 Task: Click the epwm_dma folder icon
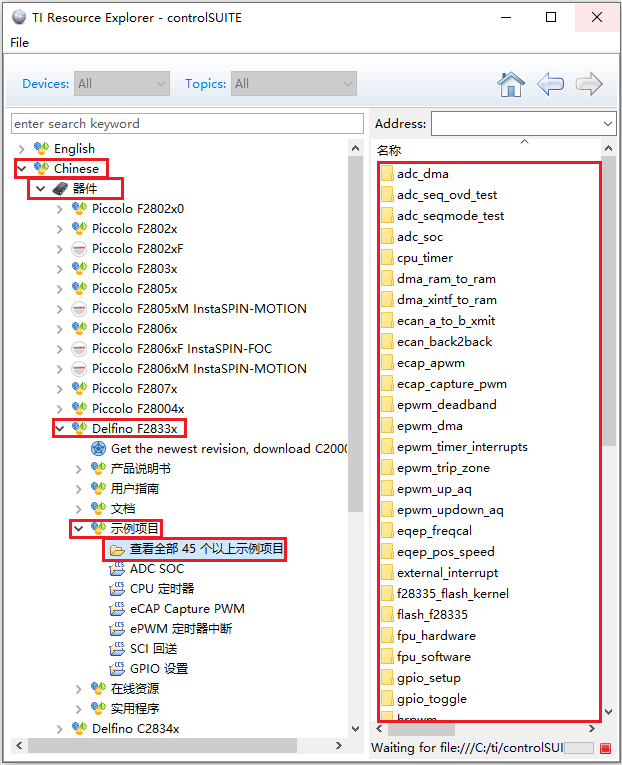(387, 425)
